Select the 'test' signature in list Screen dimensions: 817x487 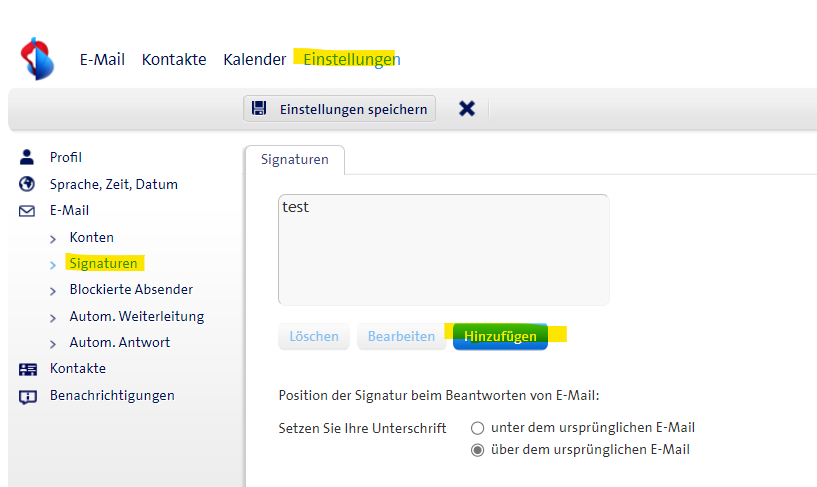point(295,207)
